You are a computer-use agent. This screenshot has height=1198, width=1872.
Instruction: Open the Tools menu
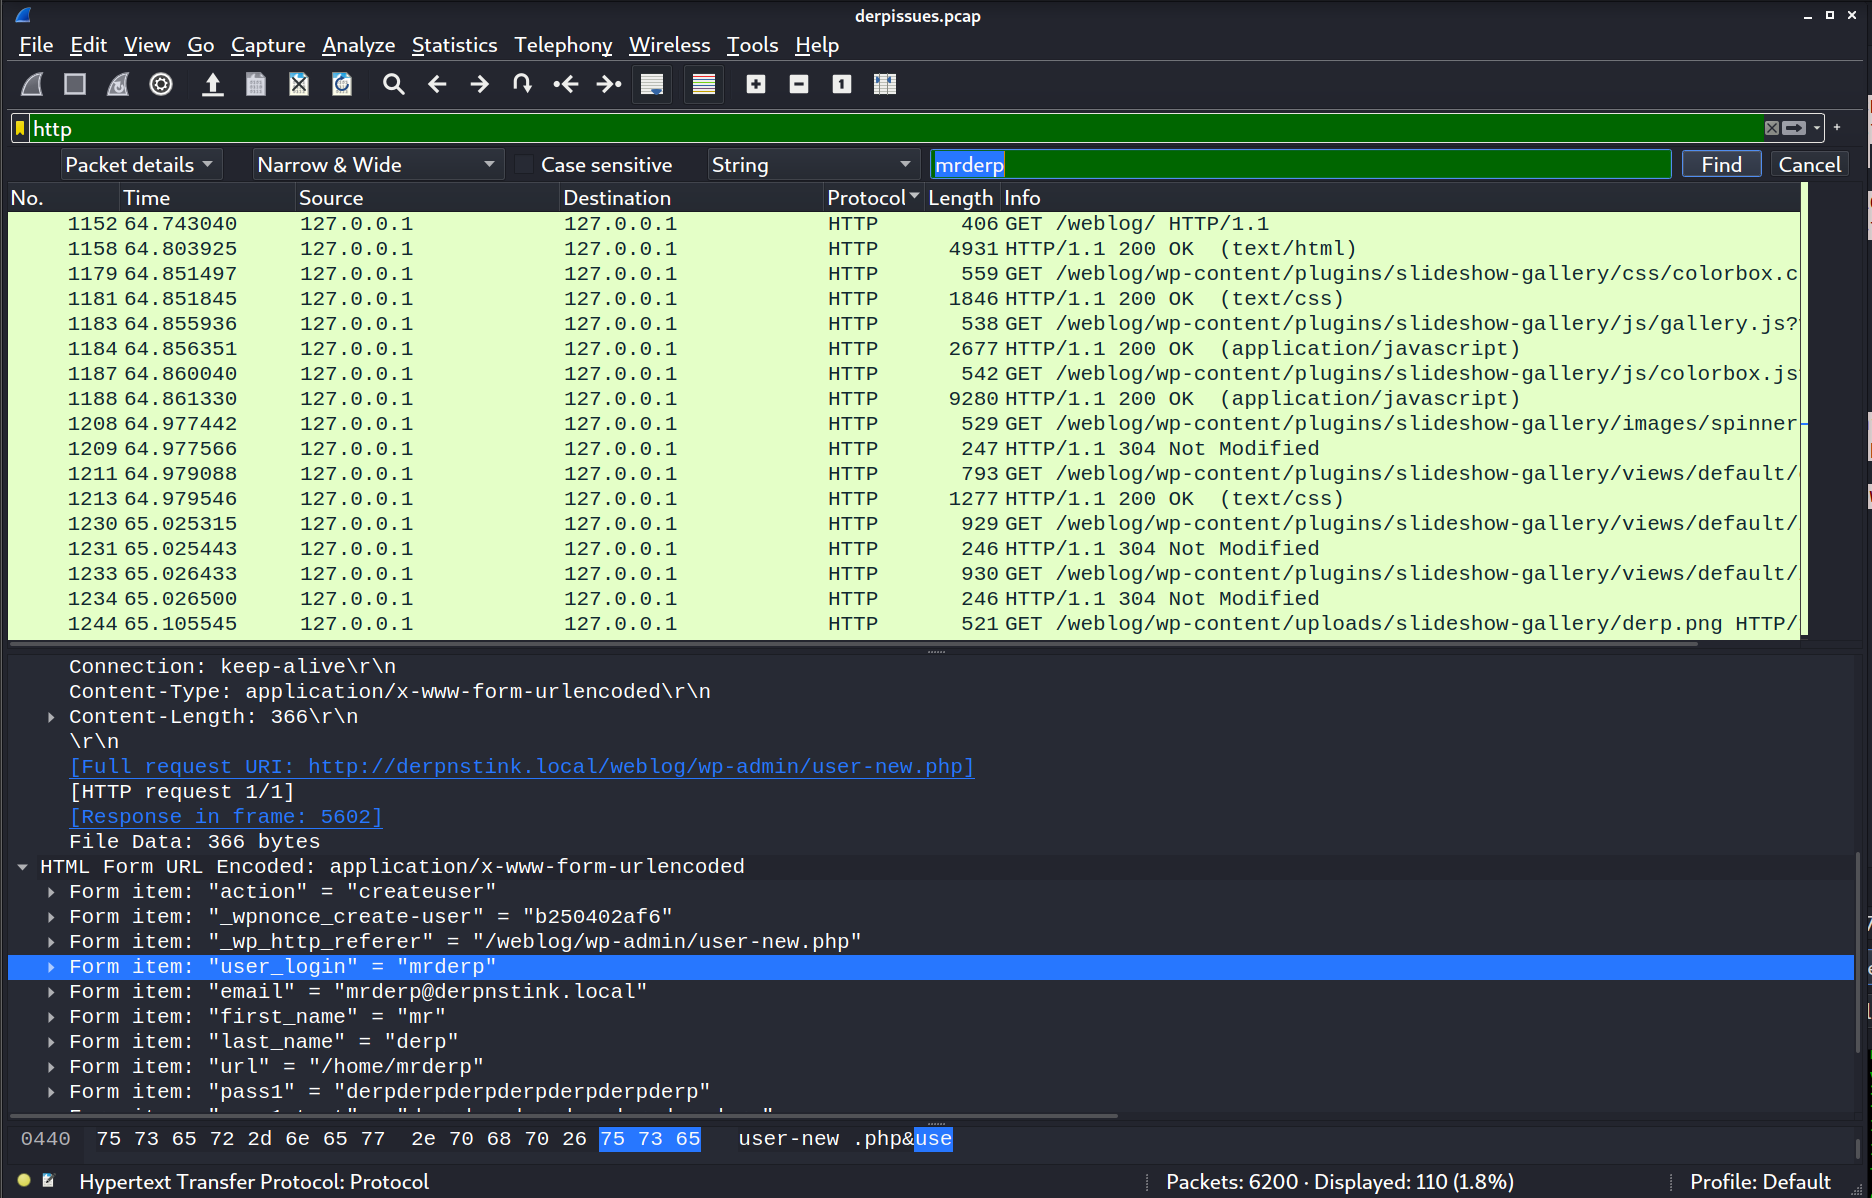pos(752,45)
